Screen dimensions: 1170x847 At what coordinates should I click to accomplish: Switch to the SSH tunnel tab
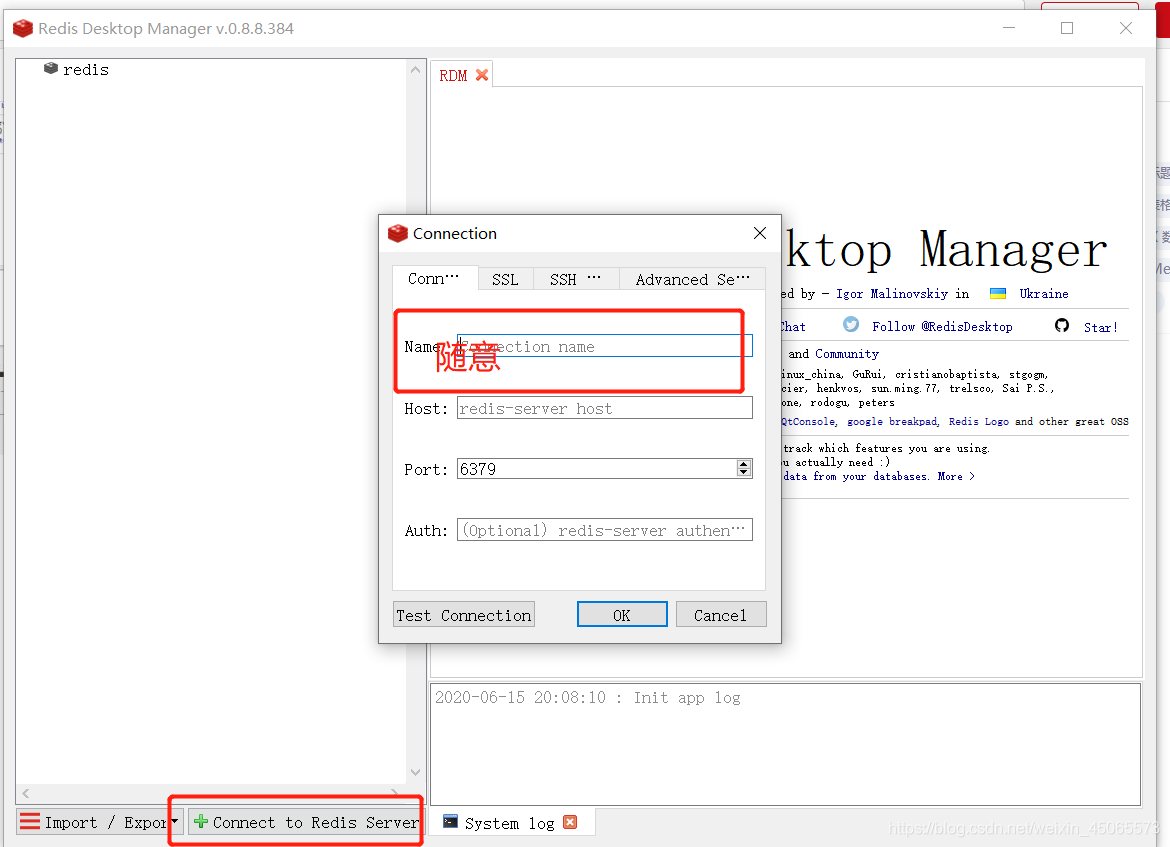(x=575, y=279)
